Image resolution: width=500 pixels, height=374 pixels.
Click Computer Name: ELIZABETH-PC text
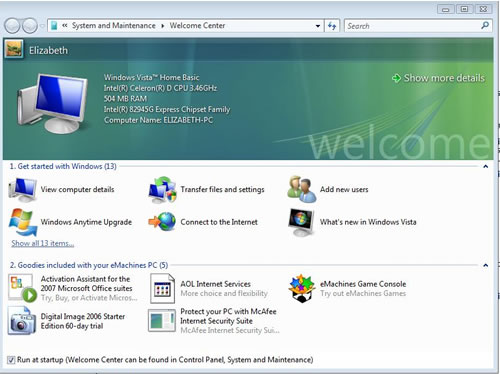(x=158, y=120)
